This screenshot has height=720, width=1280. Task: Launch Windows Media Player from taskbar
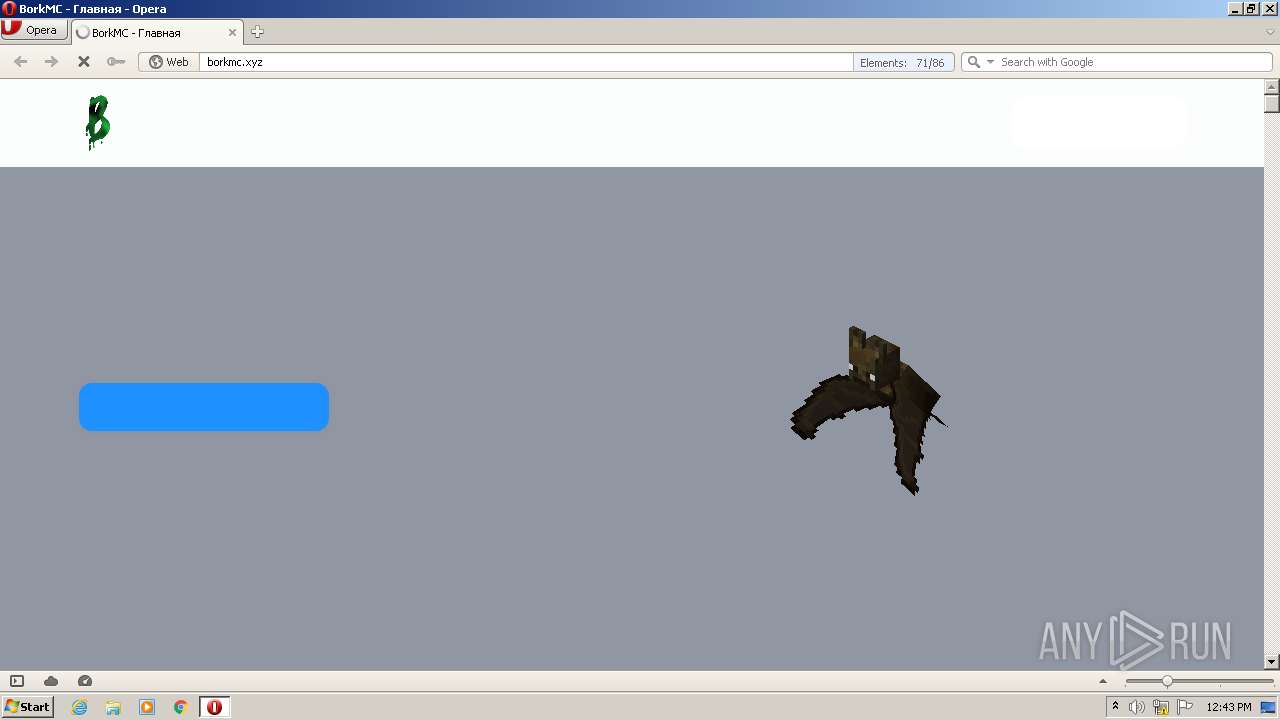pos(147,707)
